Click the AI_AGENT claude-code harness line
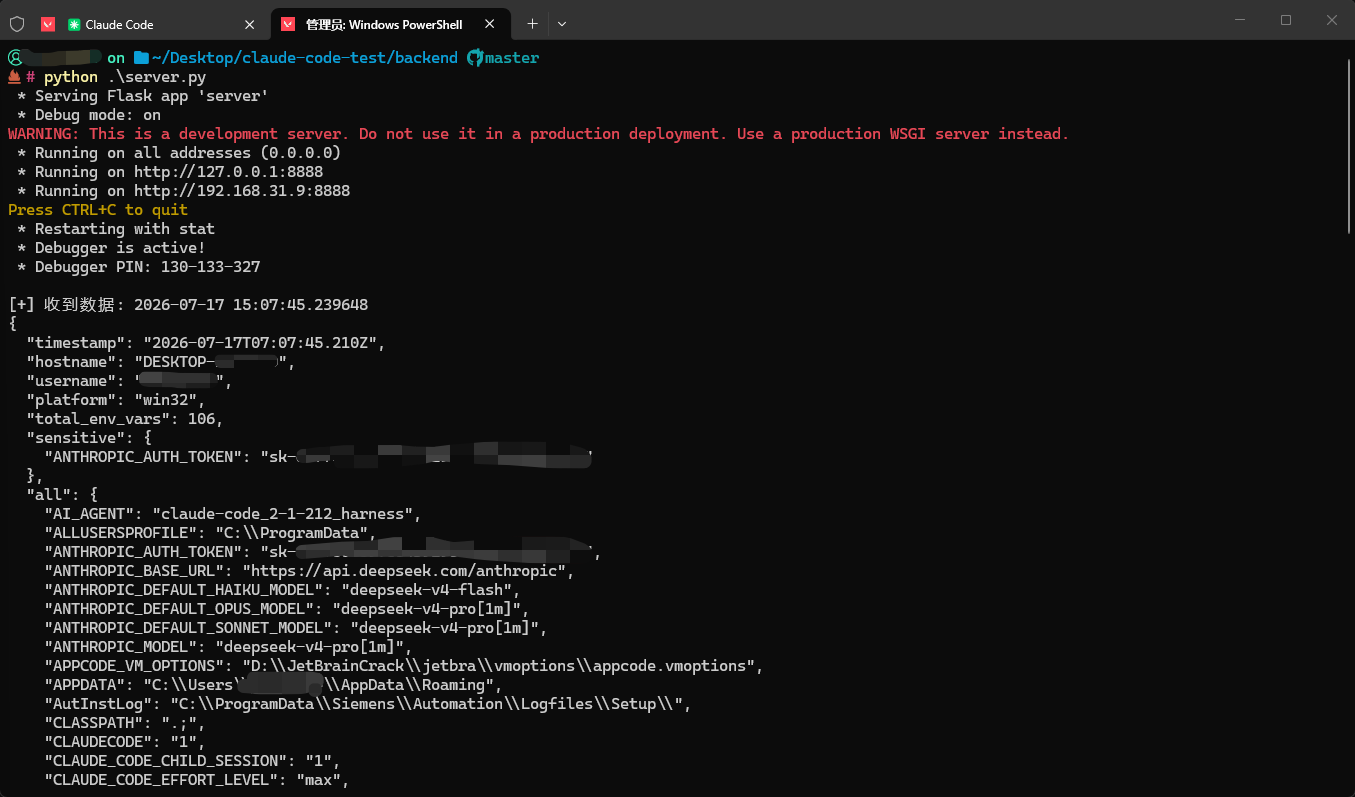 click(233, 514)
